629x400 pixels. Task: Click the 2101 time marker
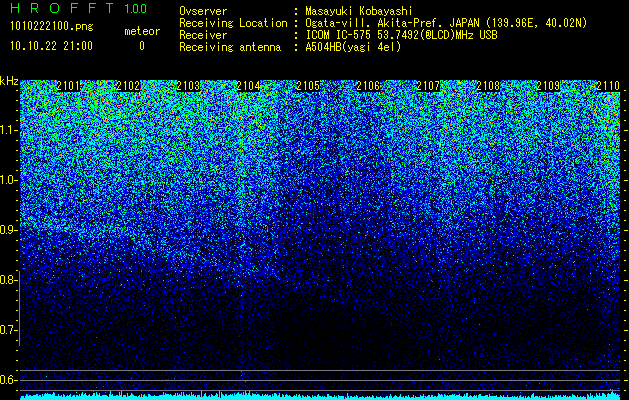point(68,86)
